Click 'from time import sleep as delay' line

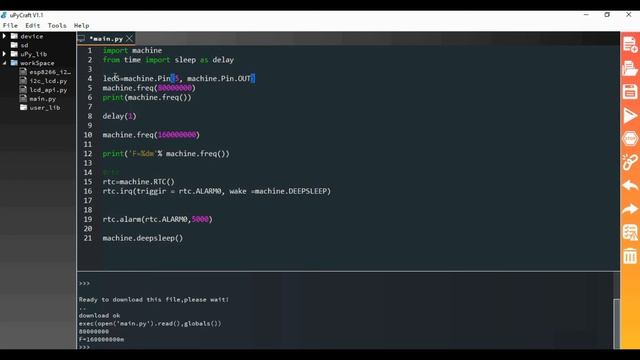pos(168,60)
